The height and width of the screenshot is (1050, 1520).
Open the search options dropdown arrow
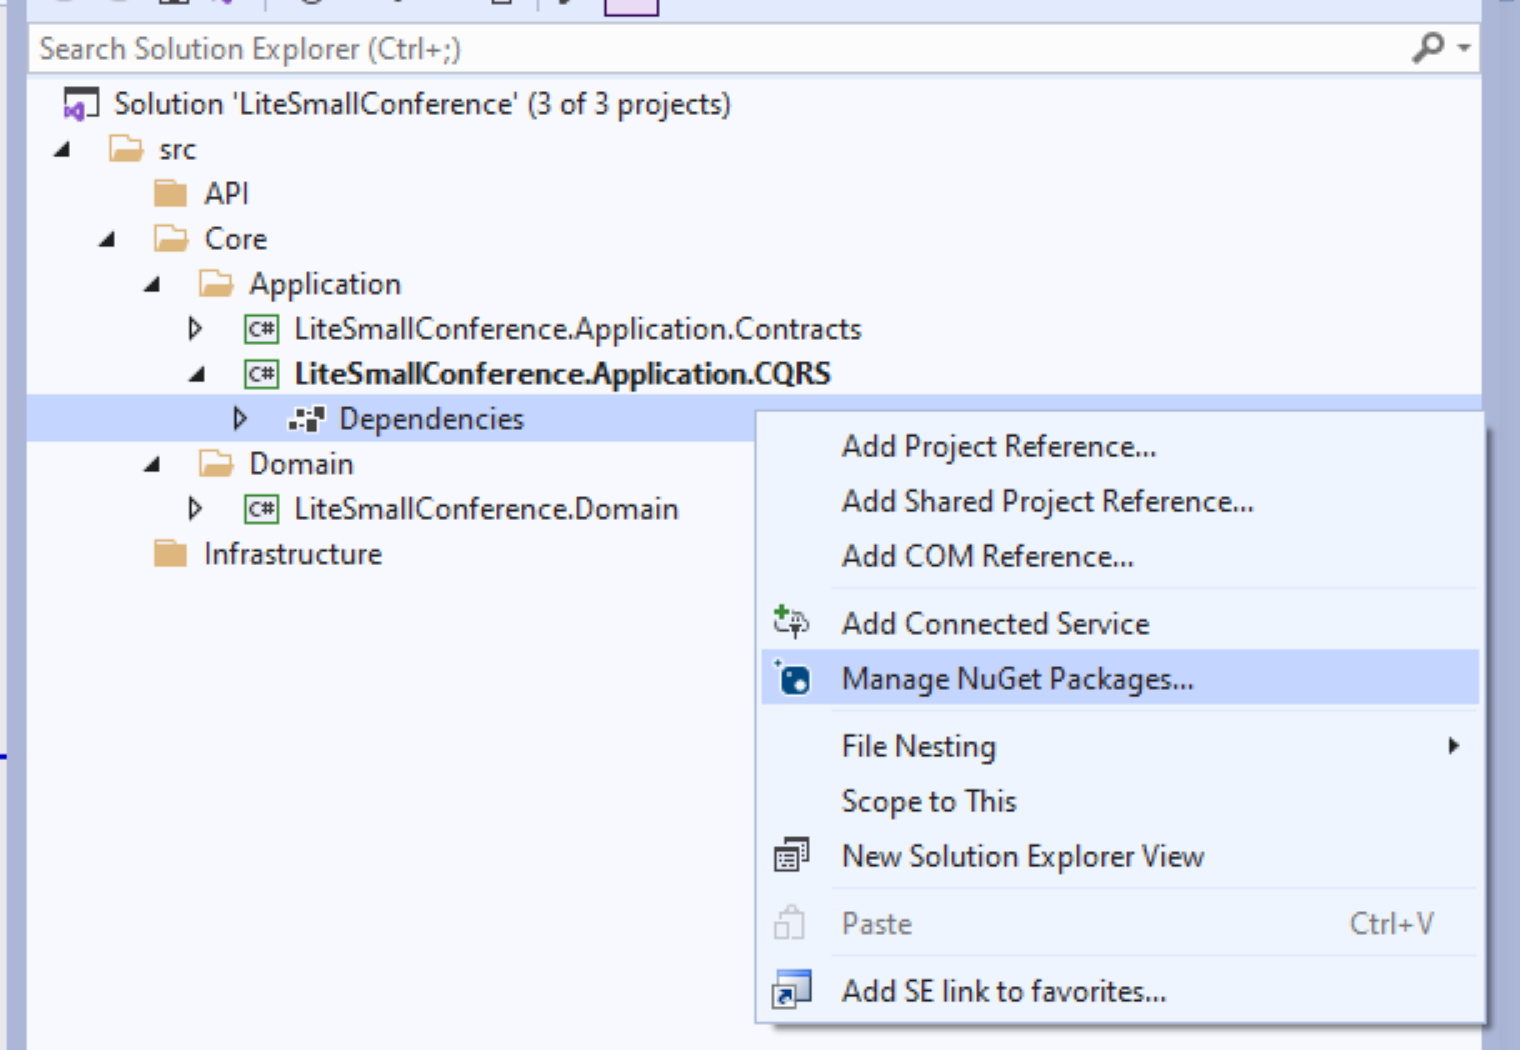coord(1464,47)
